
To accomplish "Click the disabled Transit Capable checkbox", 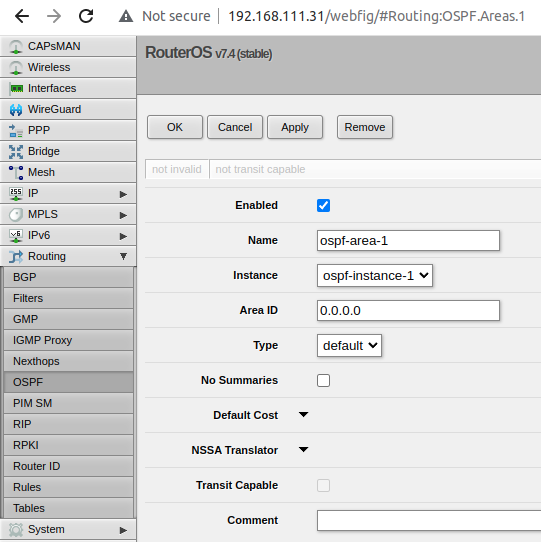I will [324, 485].
